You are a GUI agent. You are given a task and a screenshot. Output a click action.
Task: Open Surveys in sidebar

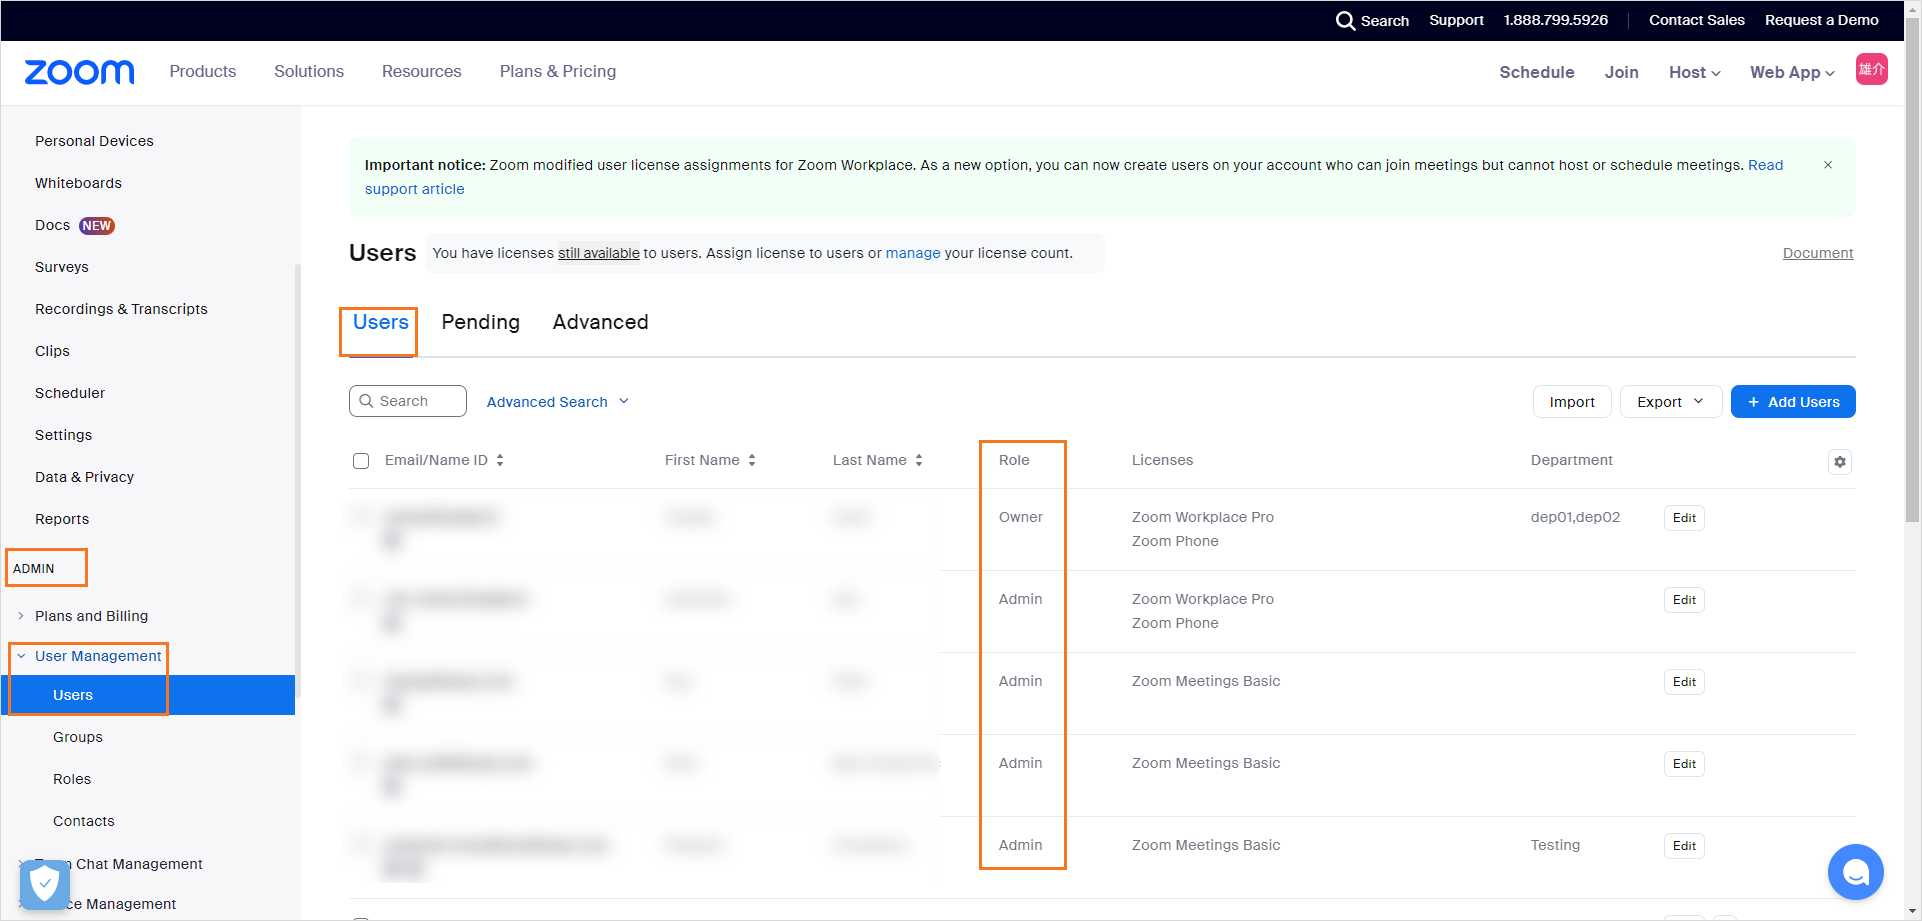pyautogui.click(x=62, y=267)
